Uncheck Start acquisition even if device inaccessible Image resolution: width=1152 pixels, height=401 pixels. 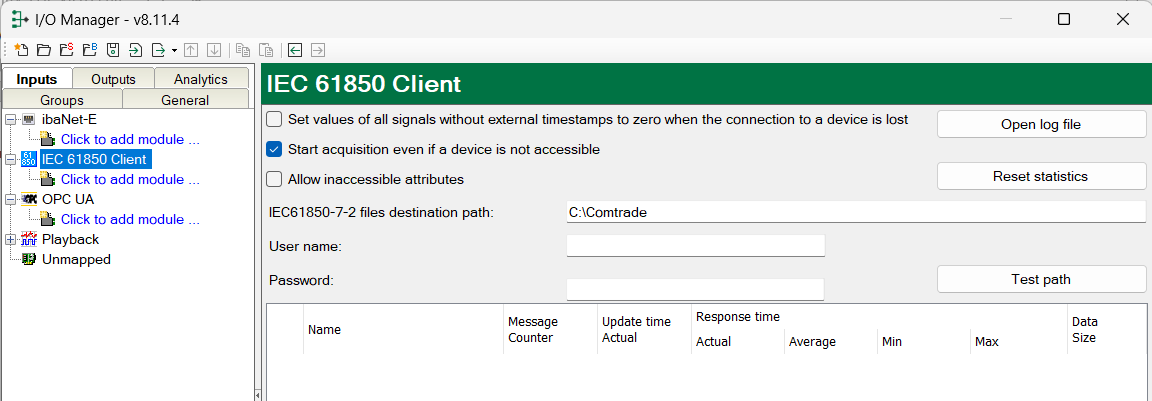(x=274, y=150)
